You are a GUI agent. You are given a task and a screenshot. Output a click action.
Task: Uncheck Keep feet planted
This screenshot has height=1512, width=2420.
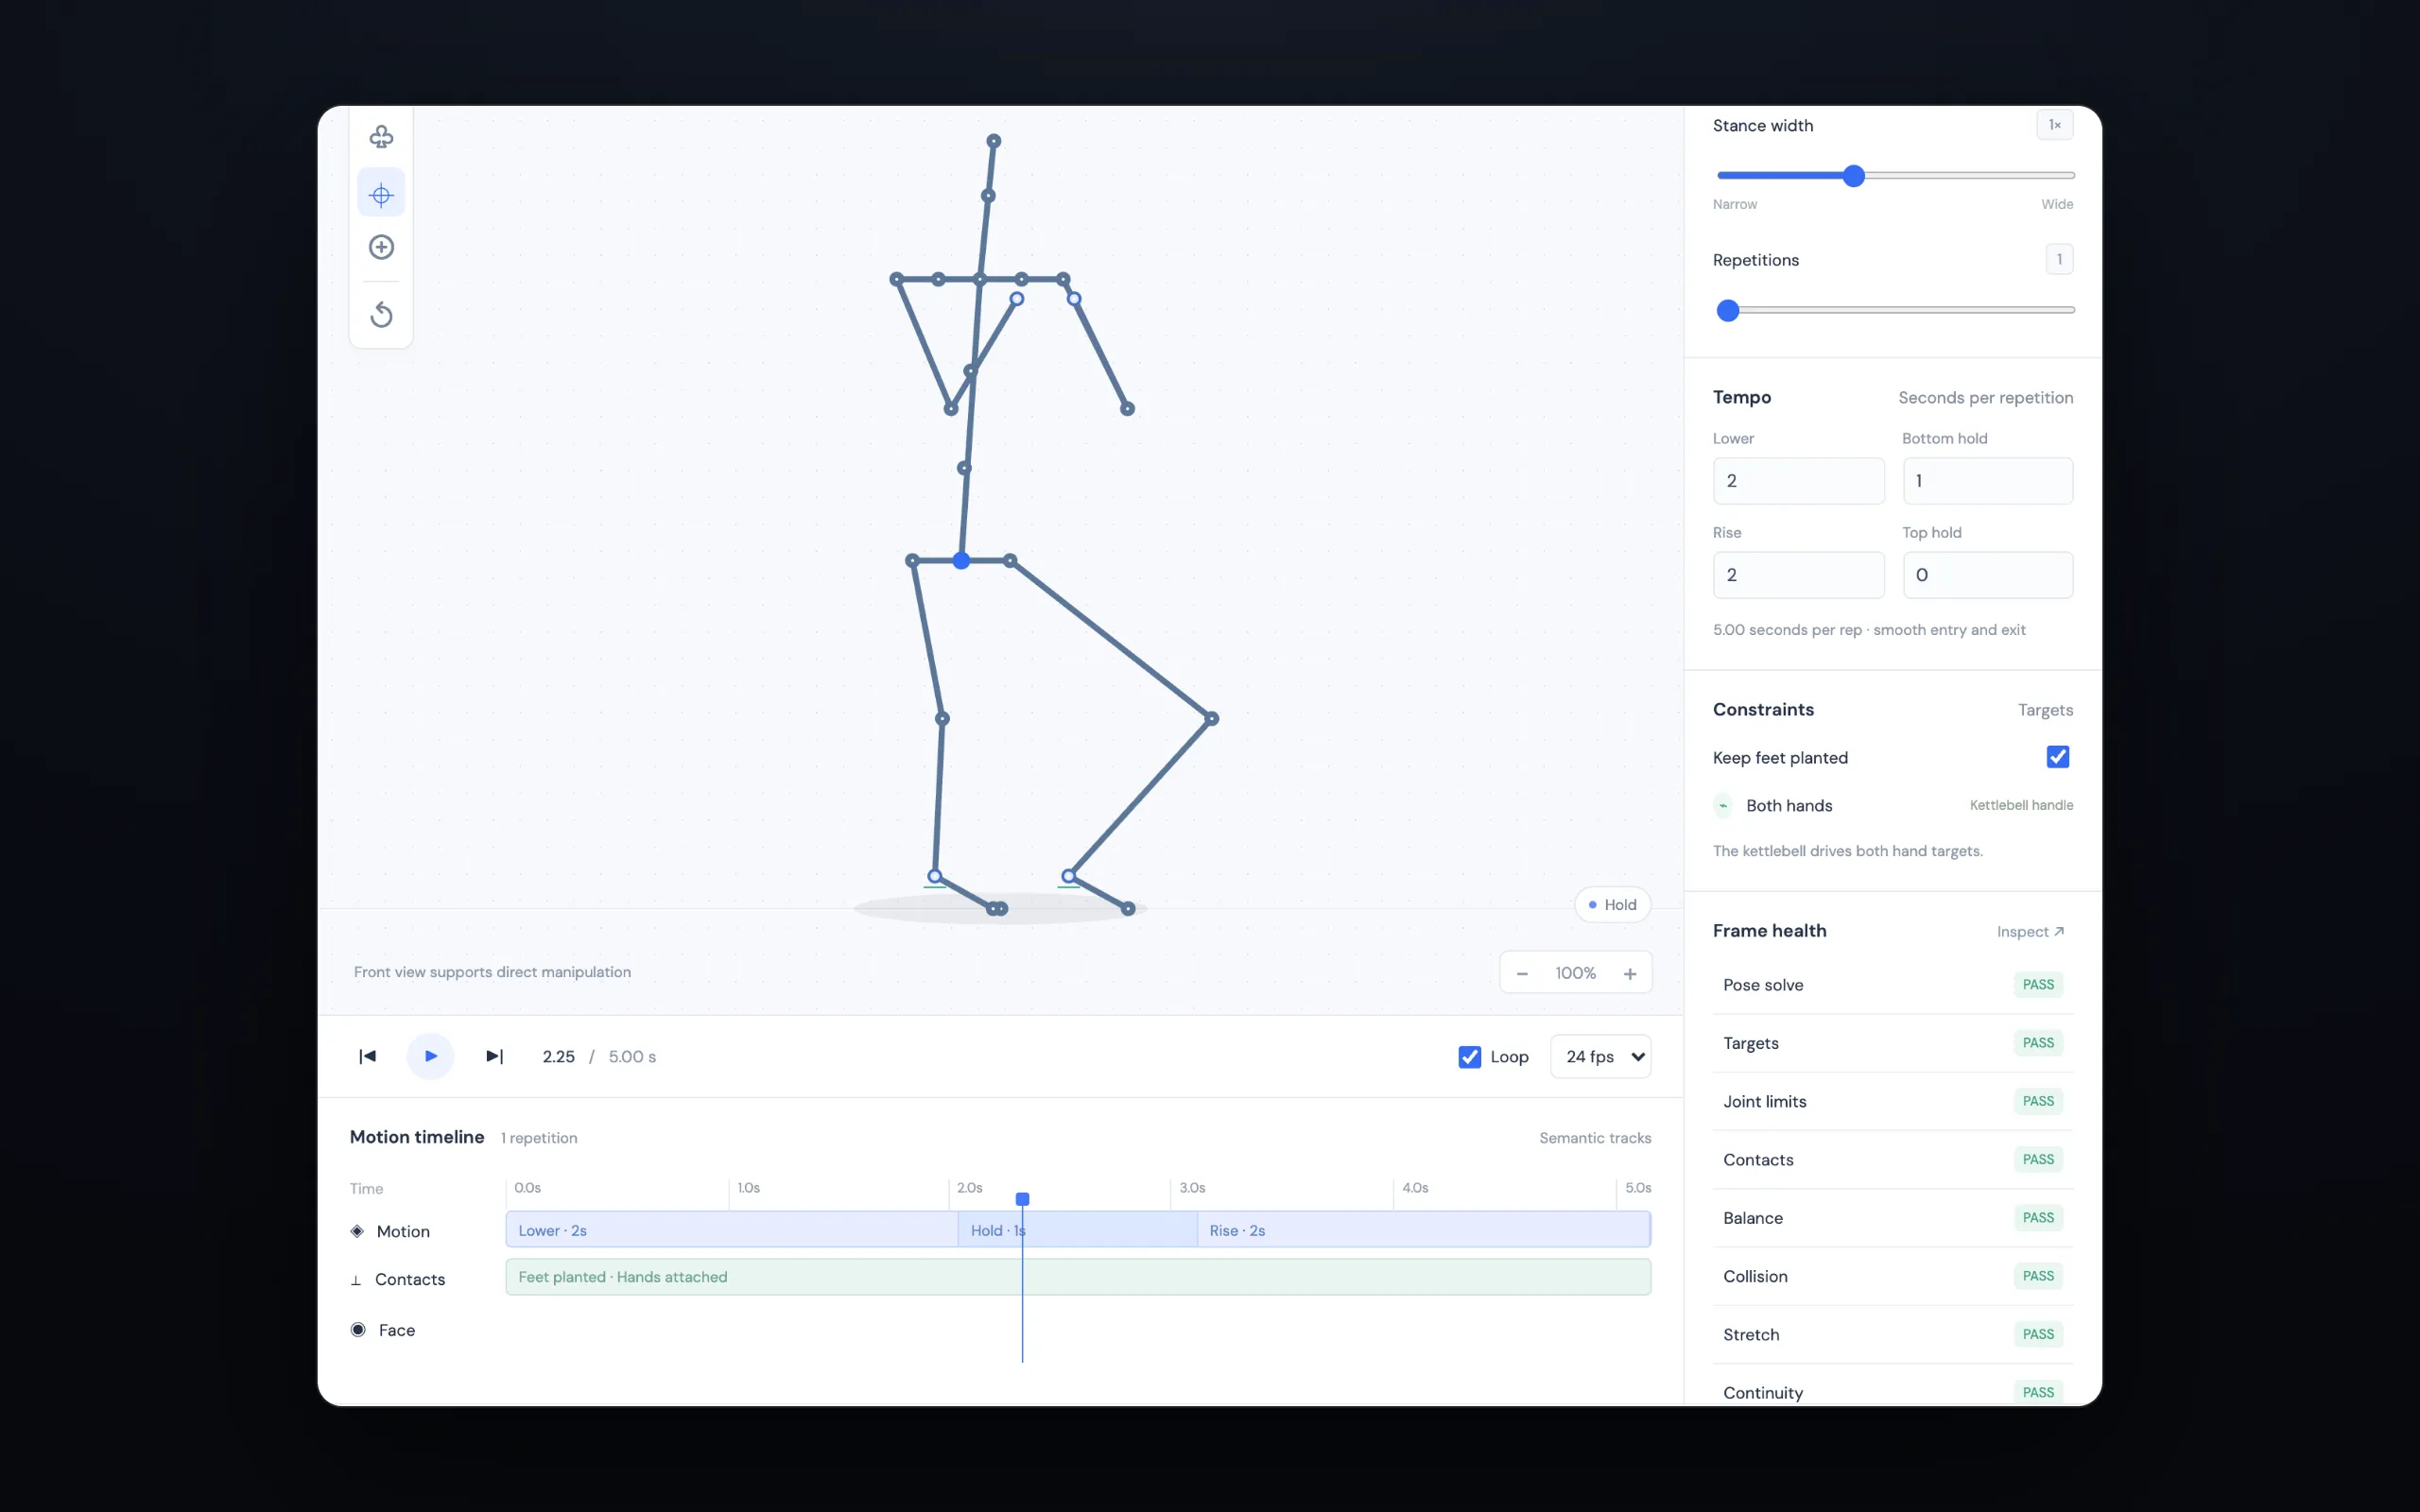pos(2057,757)
